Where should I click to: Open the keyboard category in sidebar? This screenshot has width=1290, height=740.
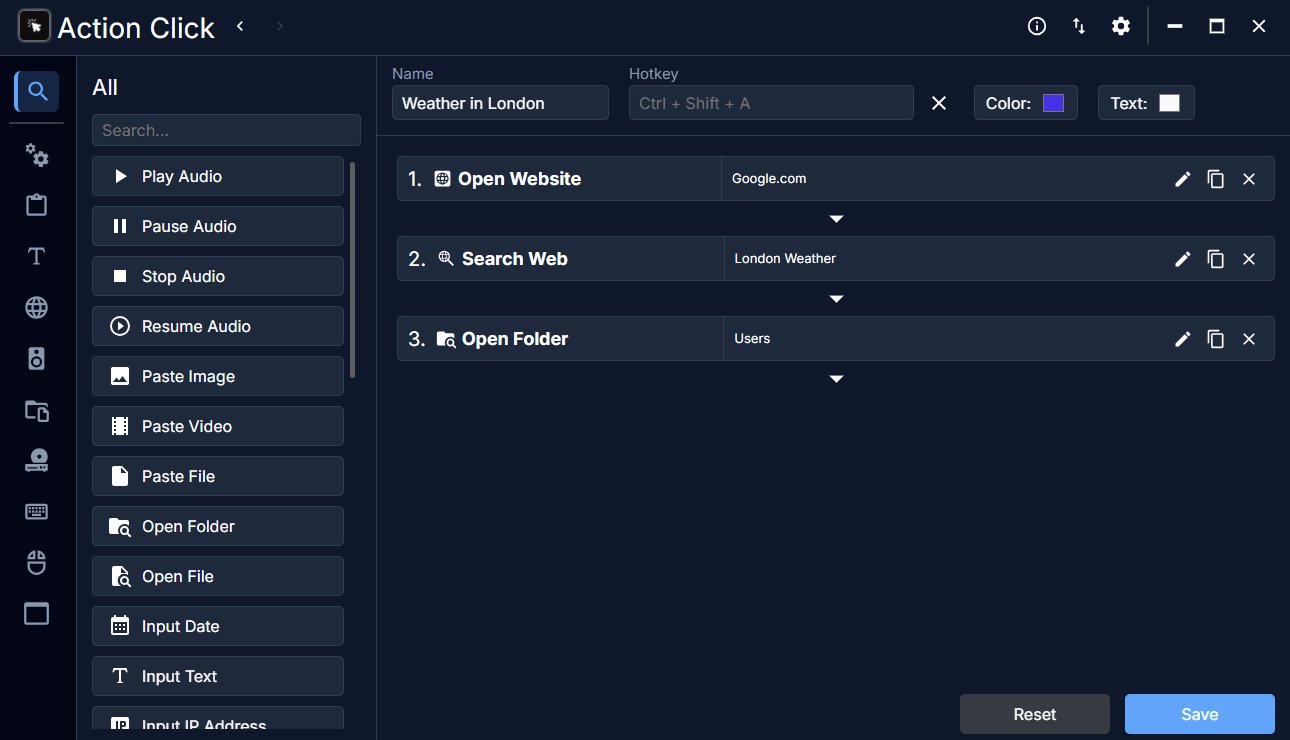tap(37, 512)
